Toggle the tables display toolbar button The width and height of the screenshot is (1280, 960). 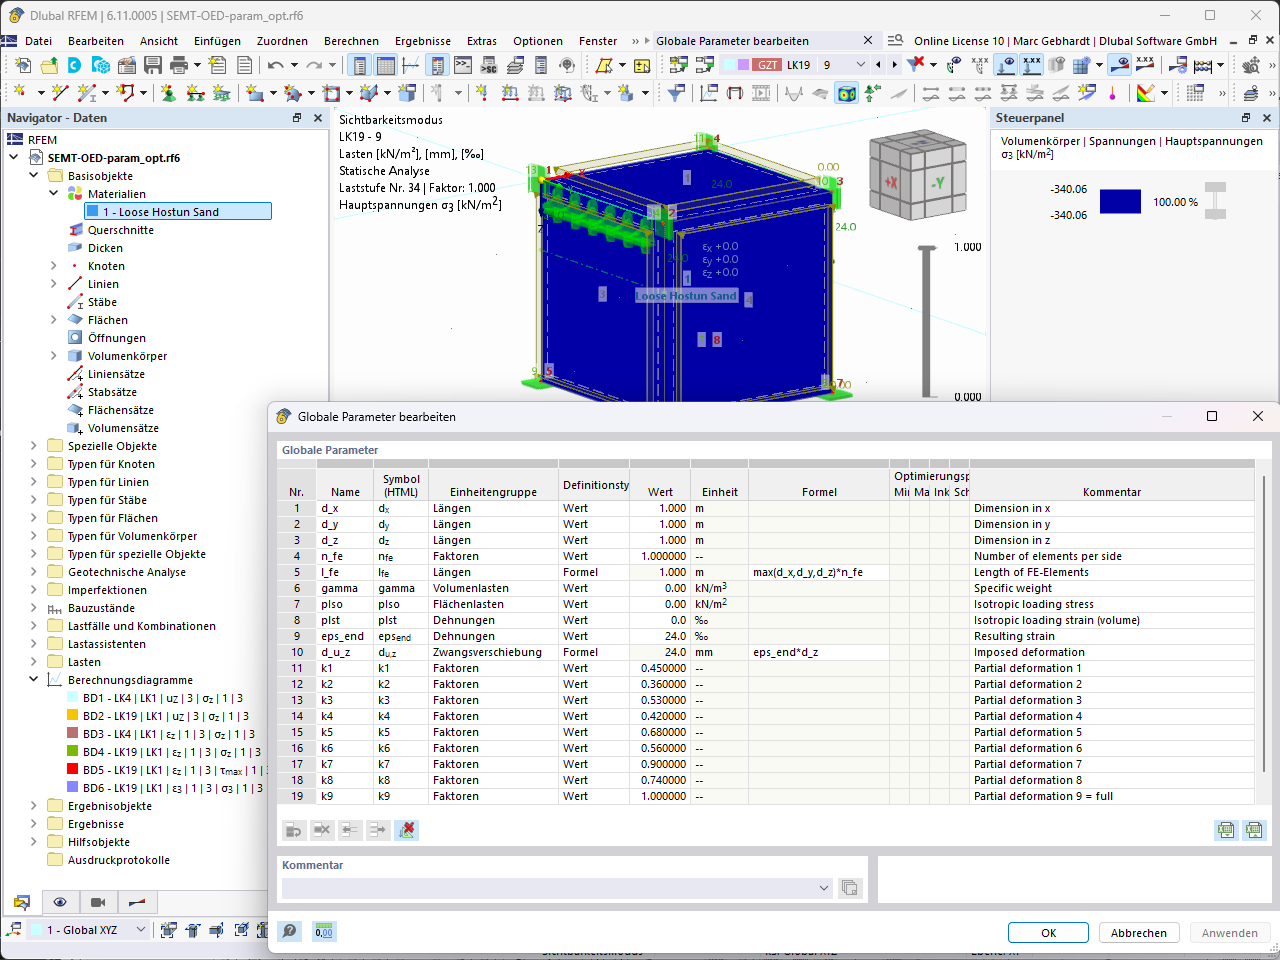[385, 65]
